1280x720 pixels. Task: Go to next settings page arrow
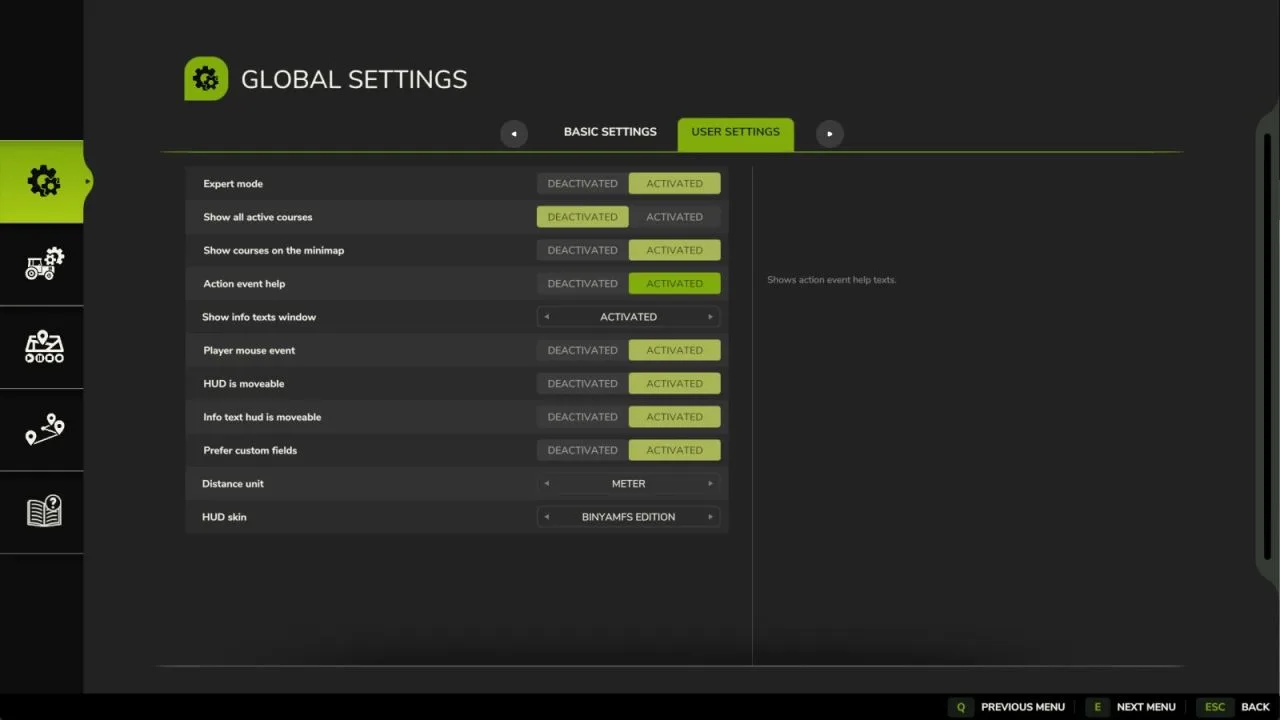830,134
